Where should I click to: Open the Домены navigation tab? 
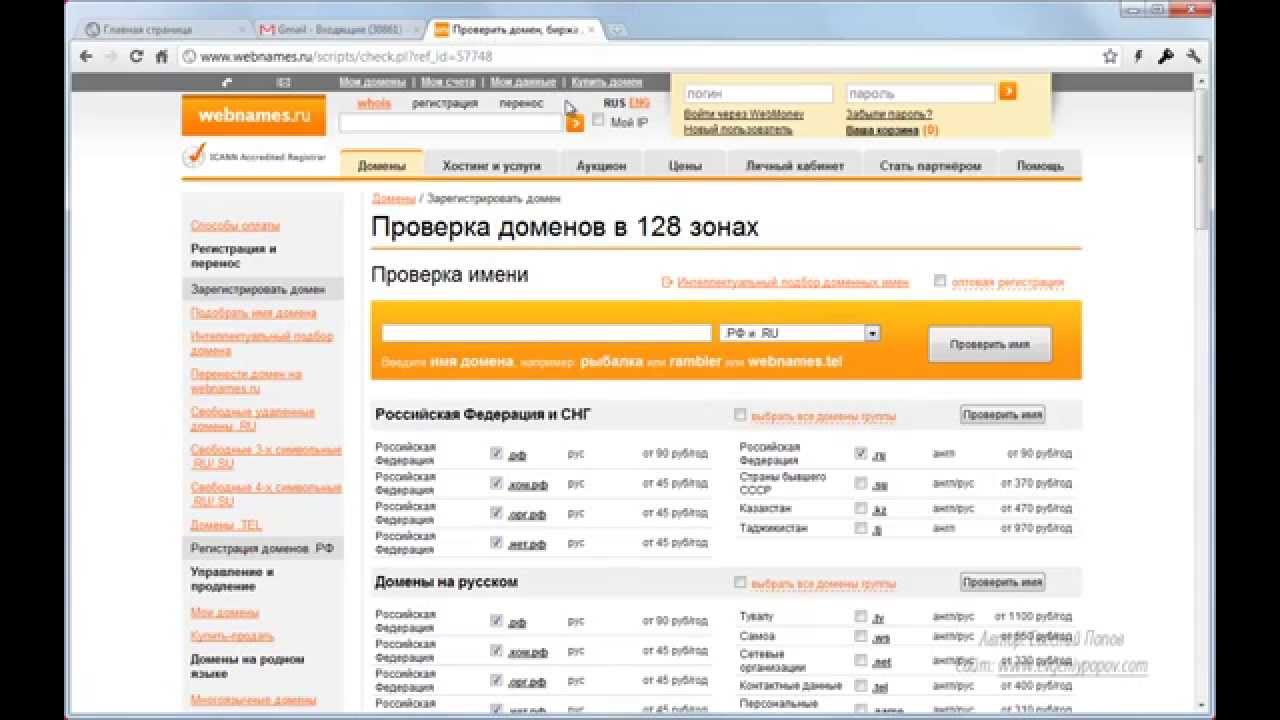coord(381,166)
